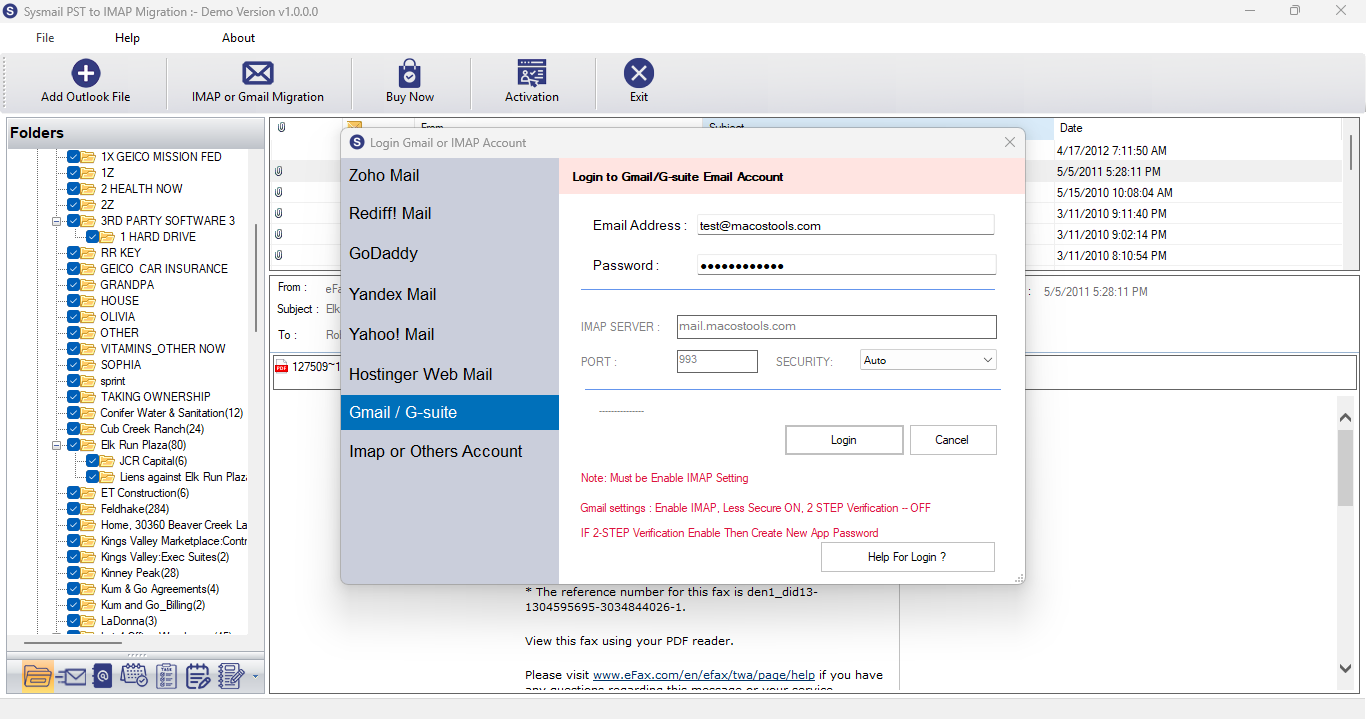1366x720 pixels.
Task: Collapse the Elk Run Plaza(80) node
Action: click(x=58, y=445)
